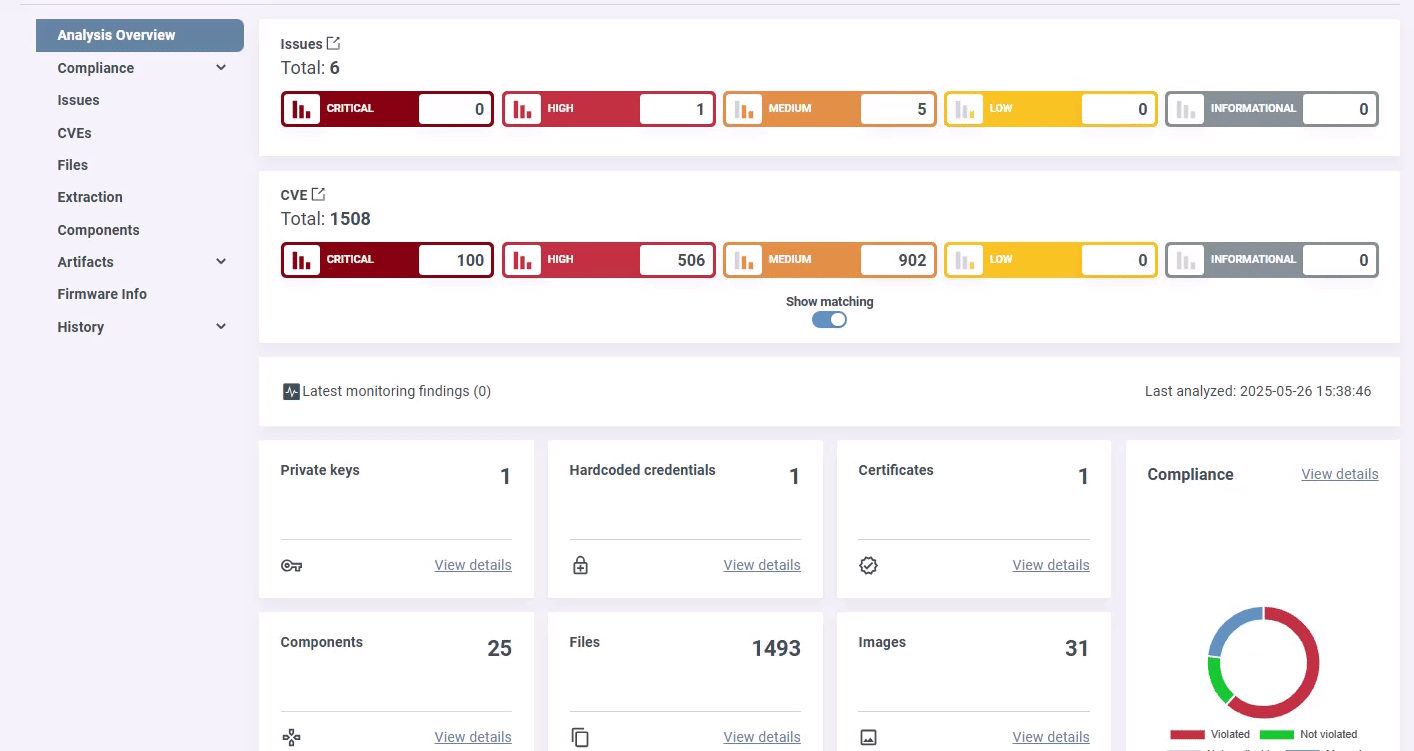Screen dimensions: 1414x751
Task: Expand the Compliance sidebar section
Action: (x=221, y=68)
